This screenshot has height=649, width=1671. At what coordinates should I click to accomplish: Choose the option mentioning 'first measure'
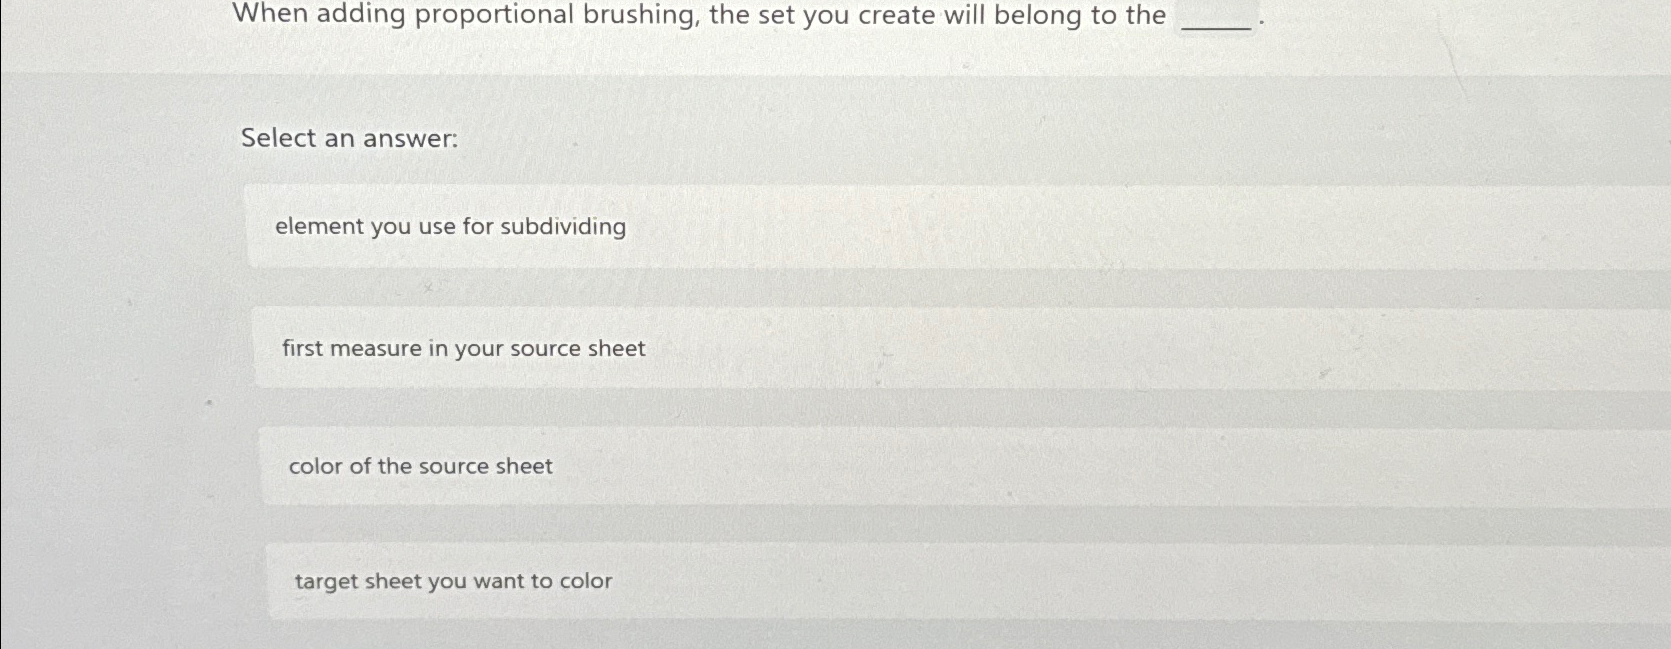463,348
